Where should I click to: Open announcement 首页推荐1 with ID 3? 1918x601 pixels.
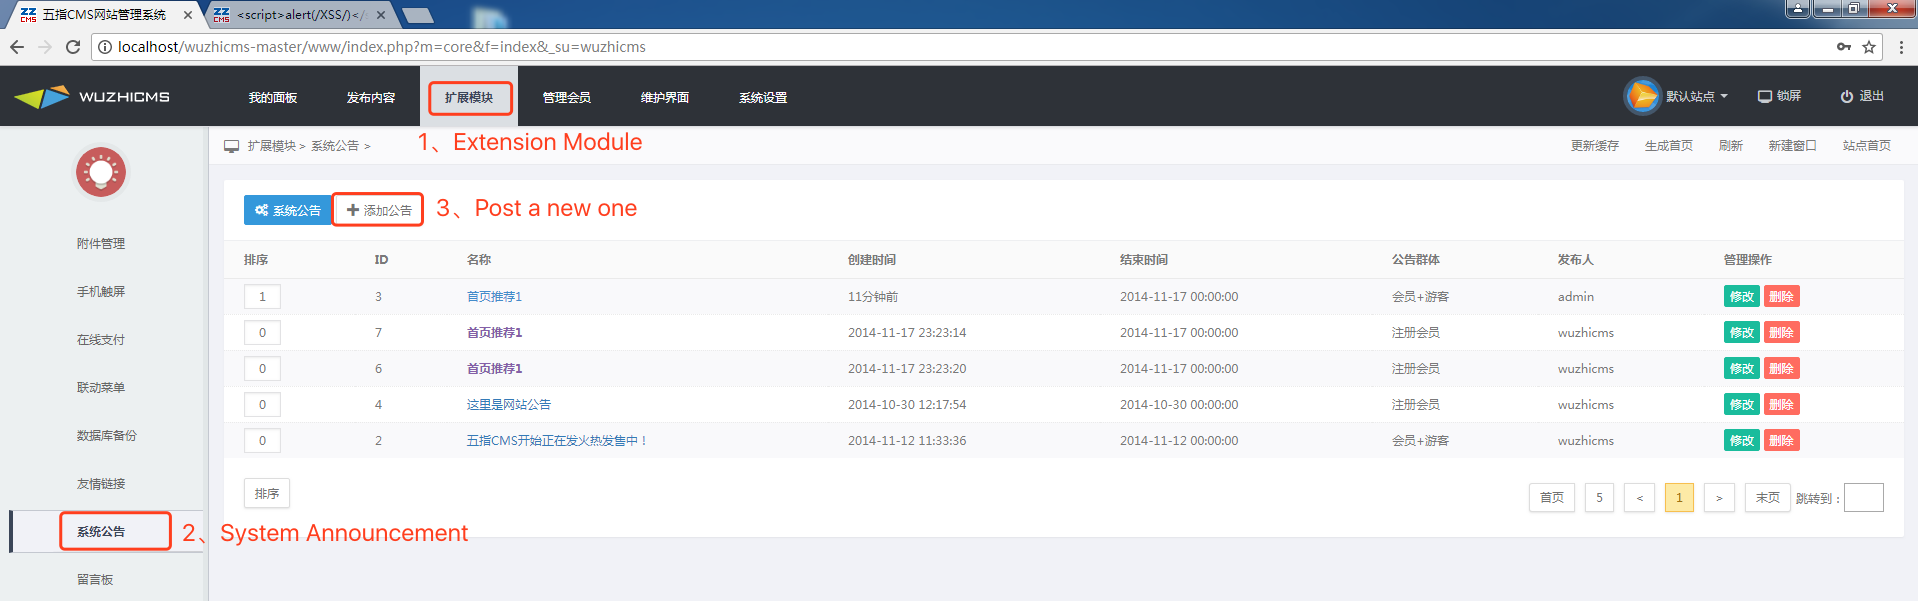pos(494,297)
